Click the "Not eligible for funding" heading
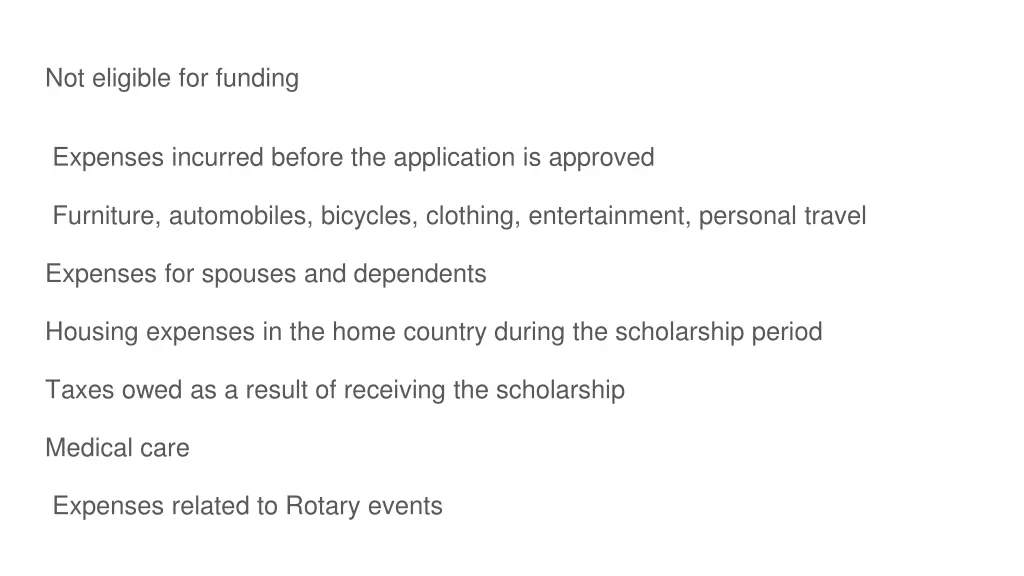Viewport: 1024px width, 576px height. click(171, 78)
